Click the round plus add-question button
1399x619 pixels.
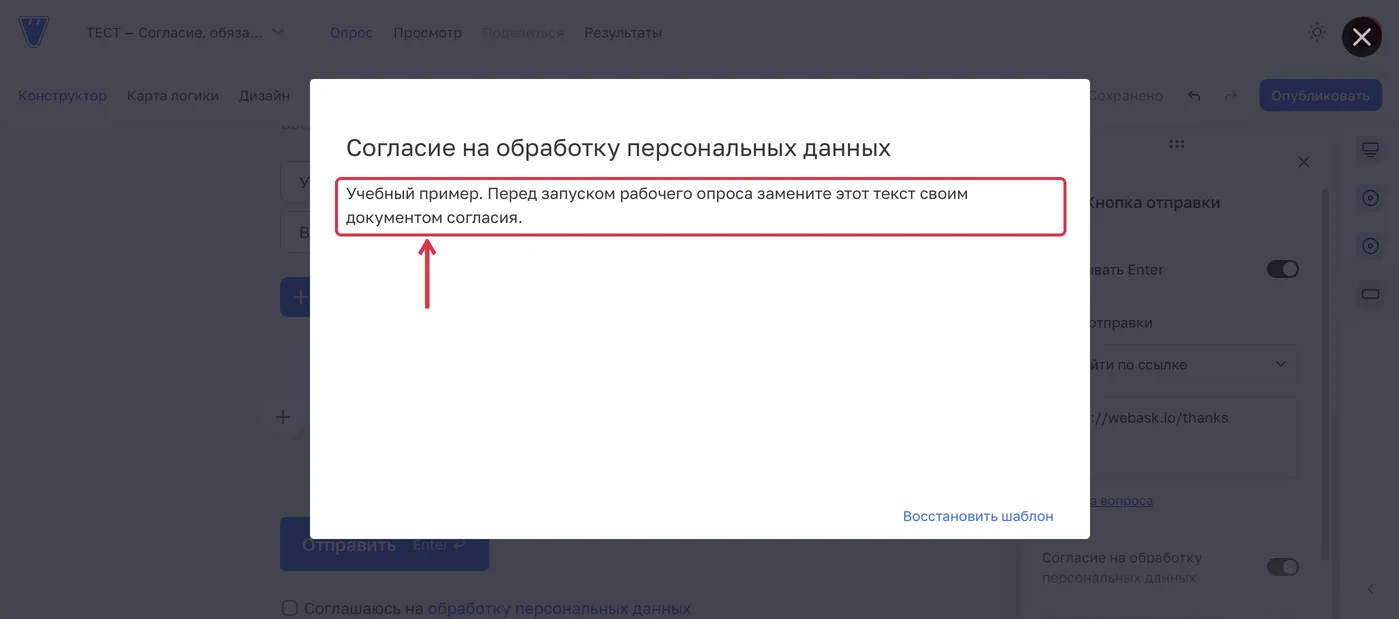tap(283, 417)
